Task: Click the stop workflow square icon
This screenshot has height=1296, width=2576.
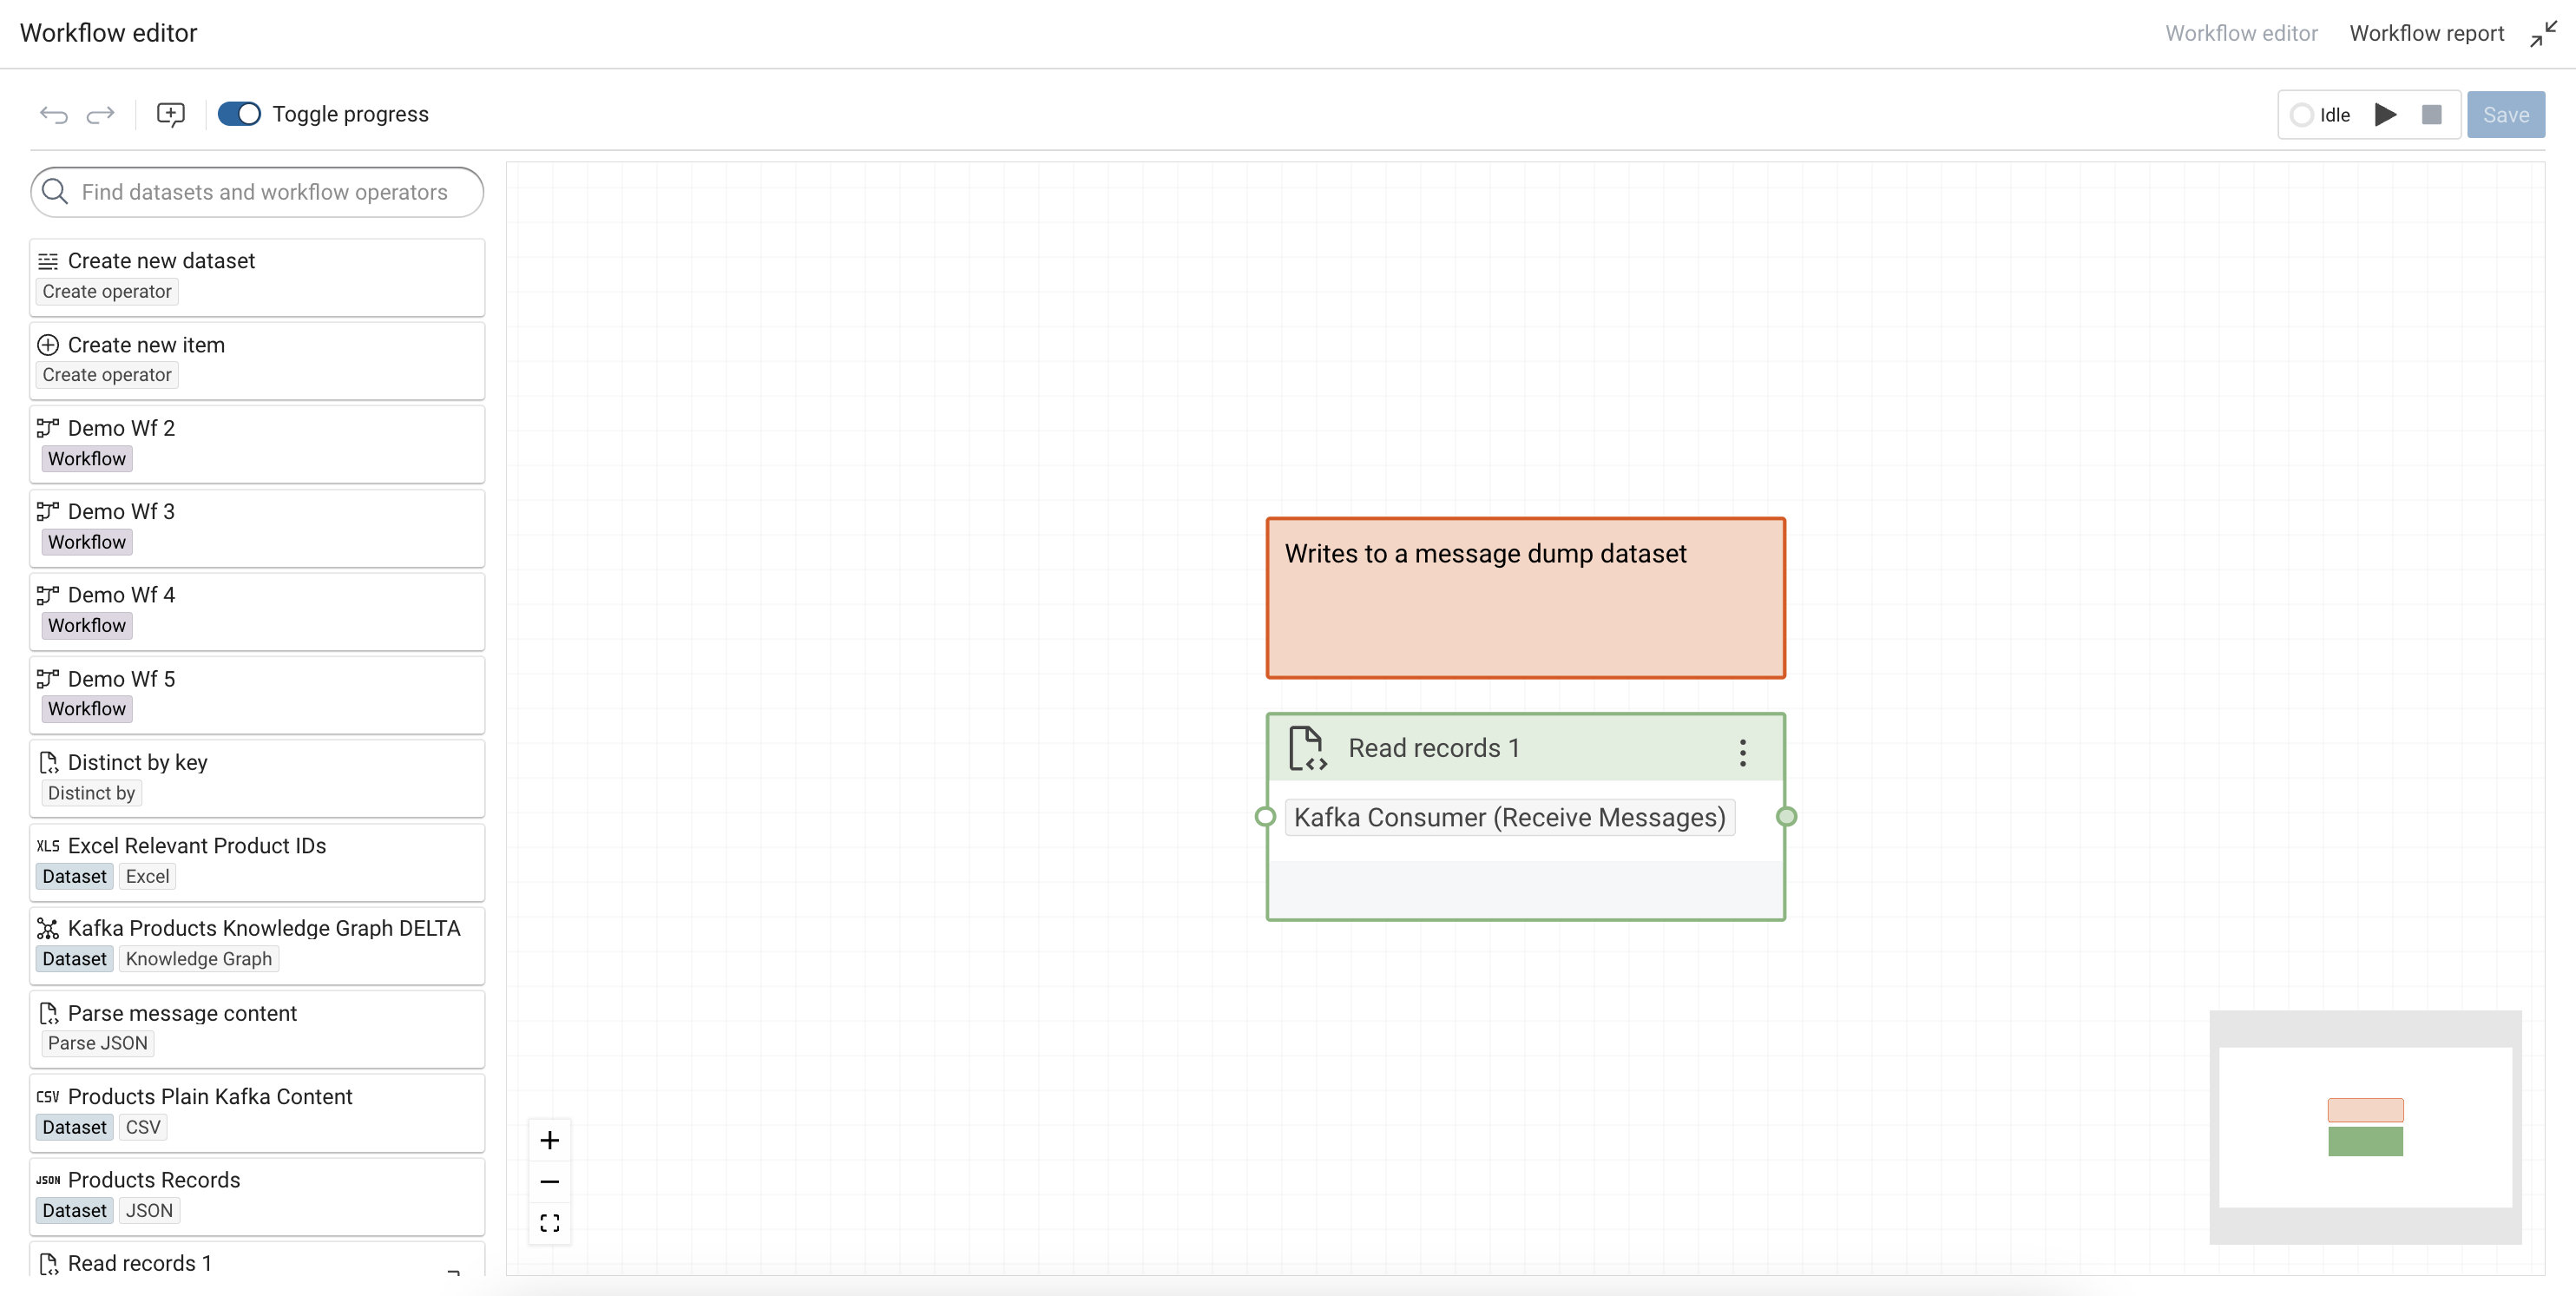Action: (2431, 114)
